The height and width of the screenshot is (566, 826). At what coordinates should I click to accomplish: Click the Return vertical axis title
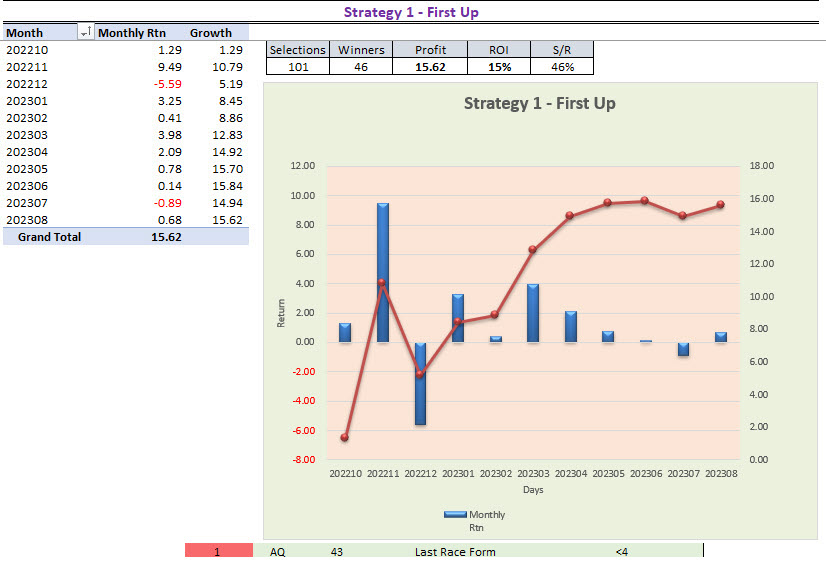point(281,313)
